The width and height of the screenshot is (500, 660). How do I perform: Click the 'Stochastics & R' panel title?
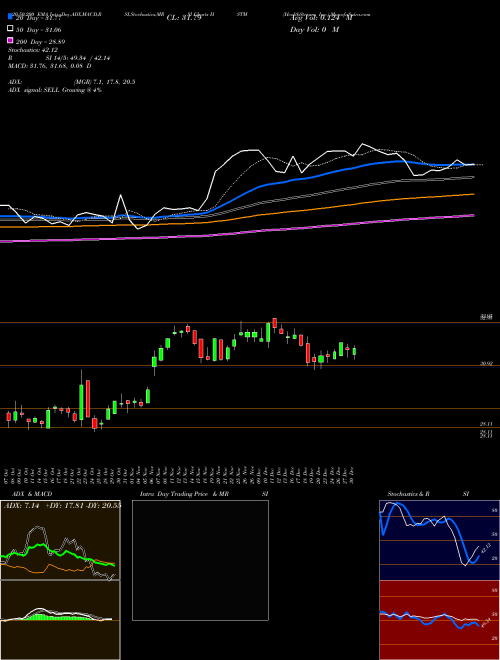pos(409,494)
